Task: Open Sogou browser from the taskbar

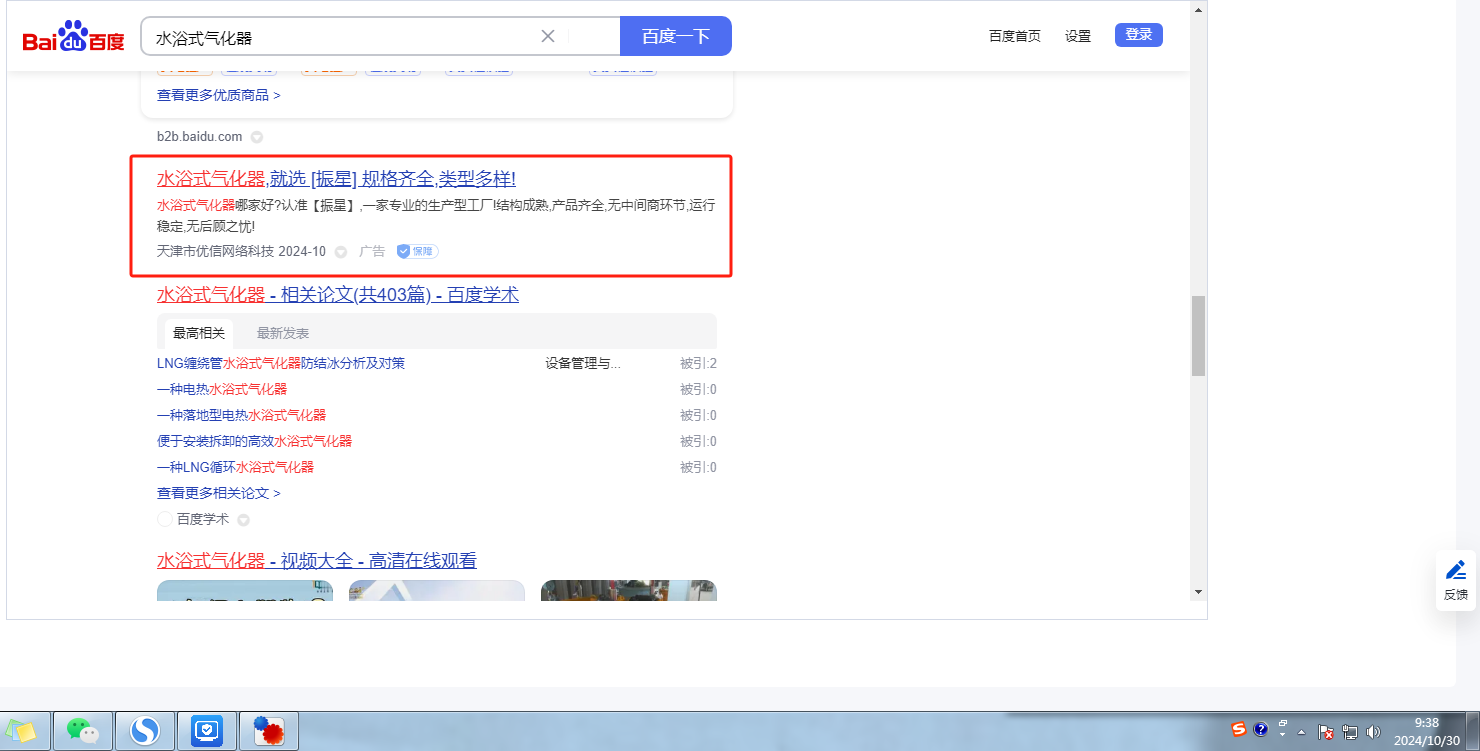Action: [x=145, y=732]
